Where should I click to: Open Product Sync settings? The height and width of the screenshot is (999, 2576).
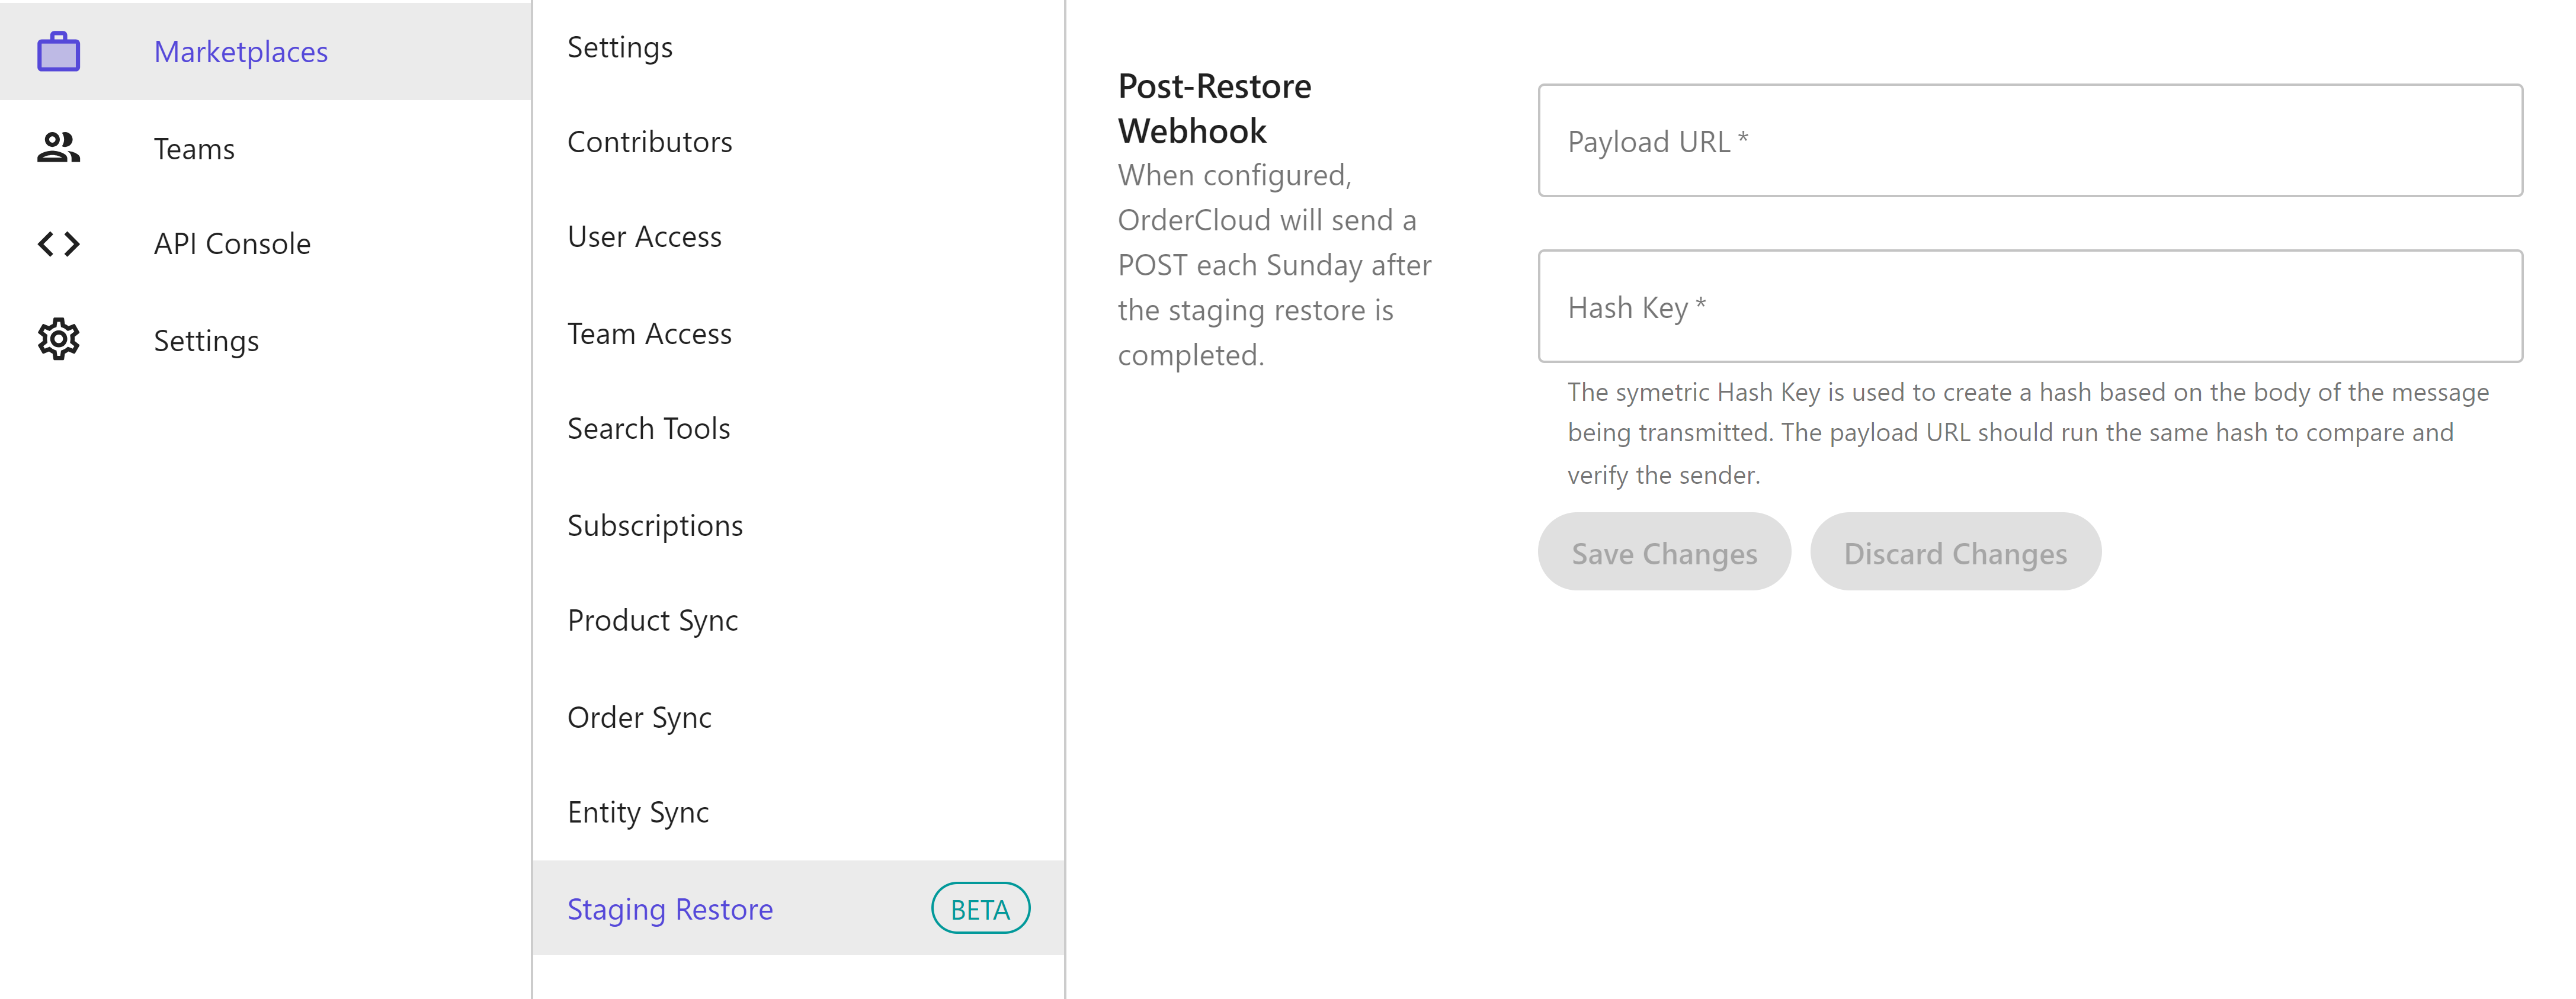pos(798,620)
